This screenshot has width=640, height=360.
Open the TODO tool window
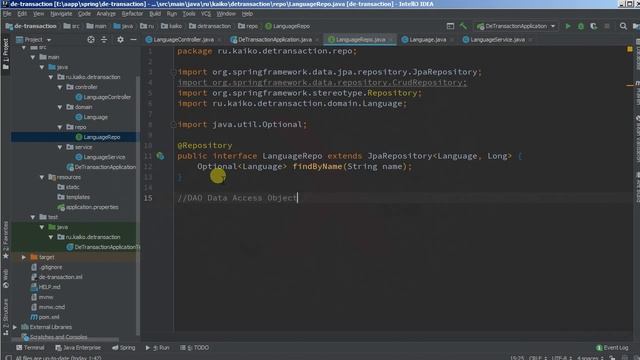pyautogui.click(x=195, y=348)
